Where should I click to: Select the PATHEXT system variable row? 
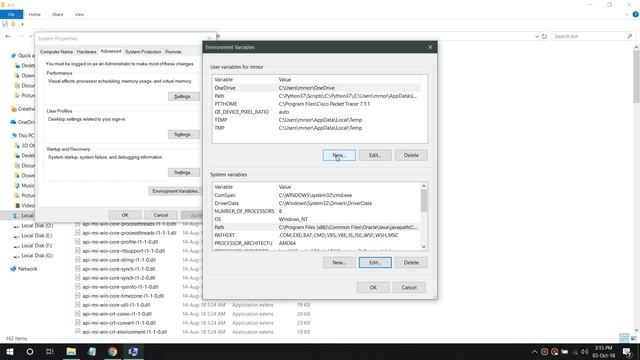point(316,235)
